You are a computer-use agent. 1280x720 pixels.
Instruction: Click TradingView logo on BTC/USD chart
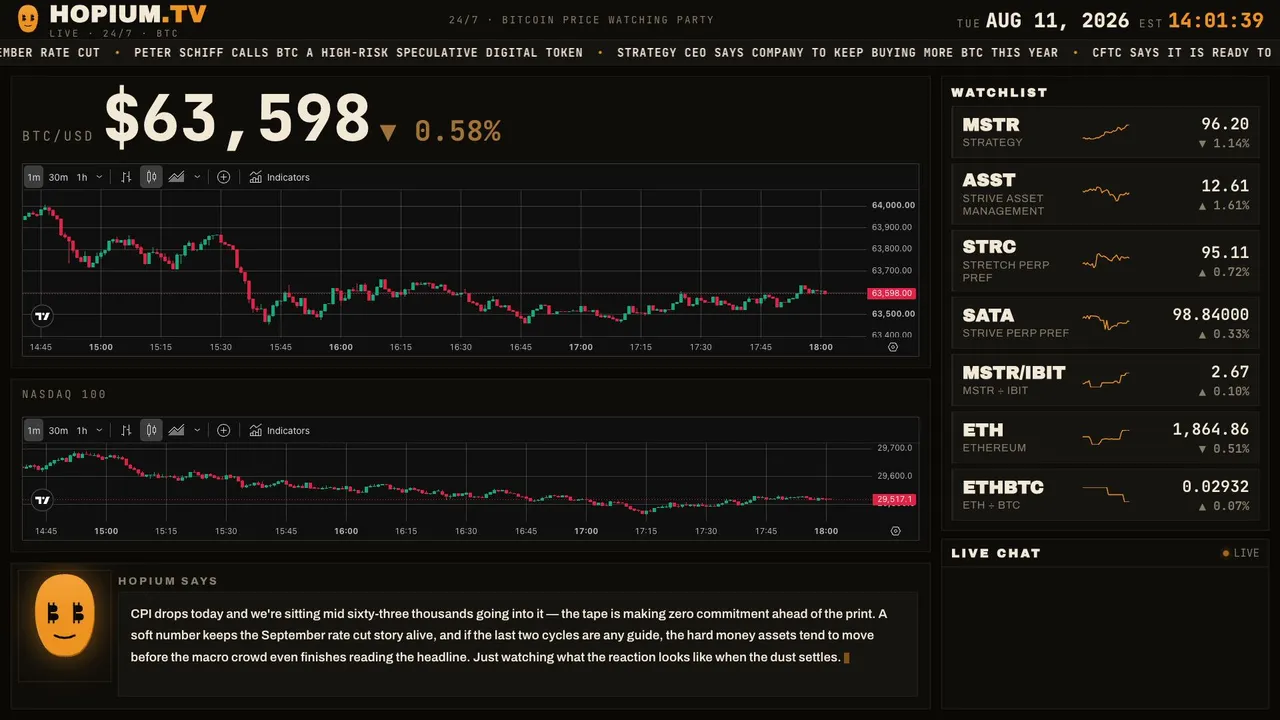point(42,316)
